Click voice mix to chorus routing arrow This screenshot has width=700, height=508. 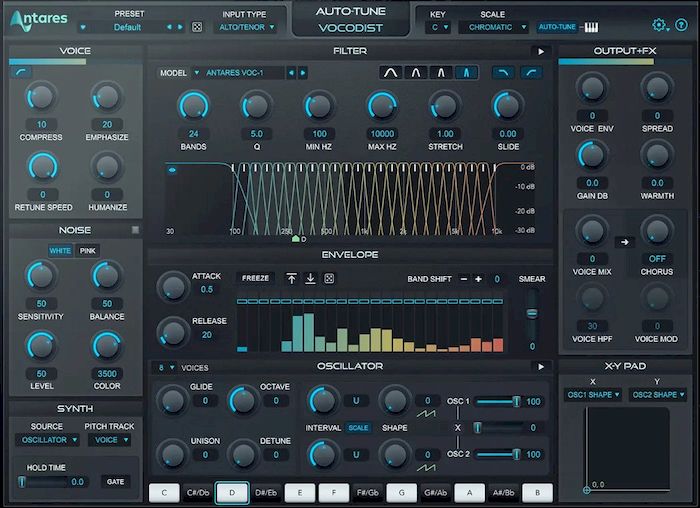(x=625, y=242)
